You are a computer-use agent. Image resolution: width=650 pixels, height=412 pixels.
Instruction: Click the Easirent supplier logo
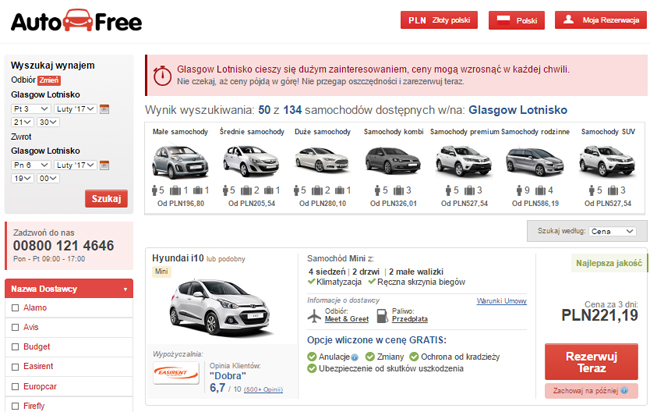click(176, 373)
